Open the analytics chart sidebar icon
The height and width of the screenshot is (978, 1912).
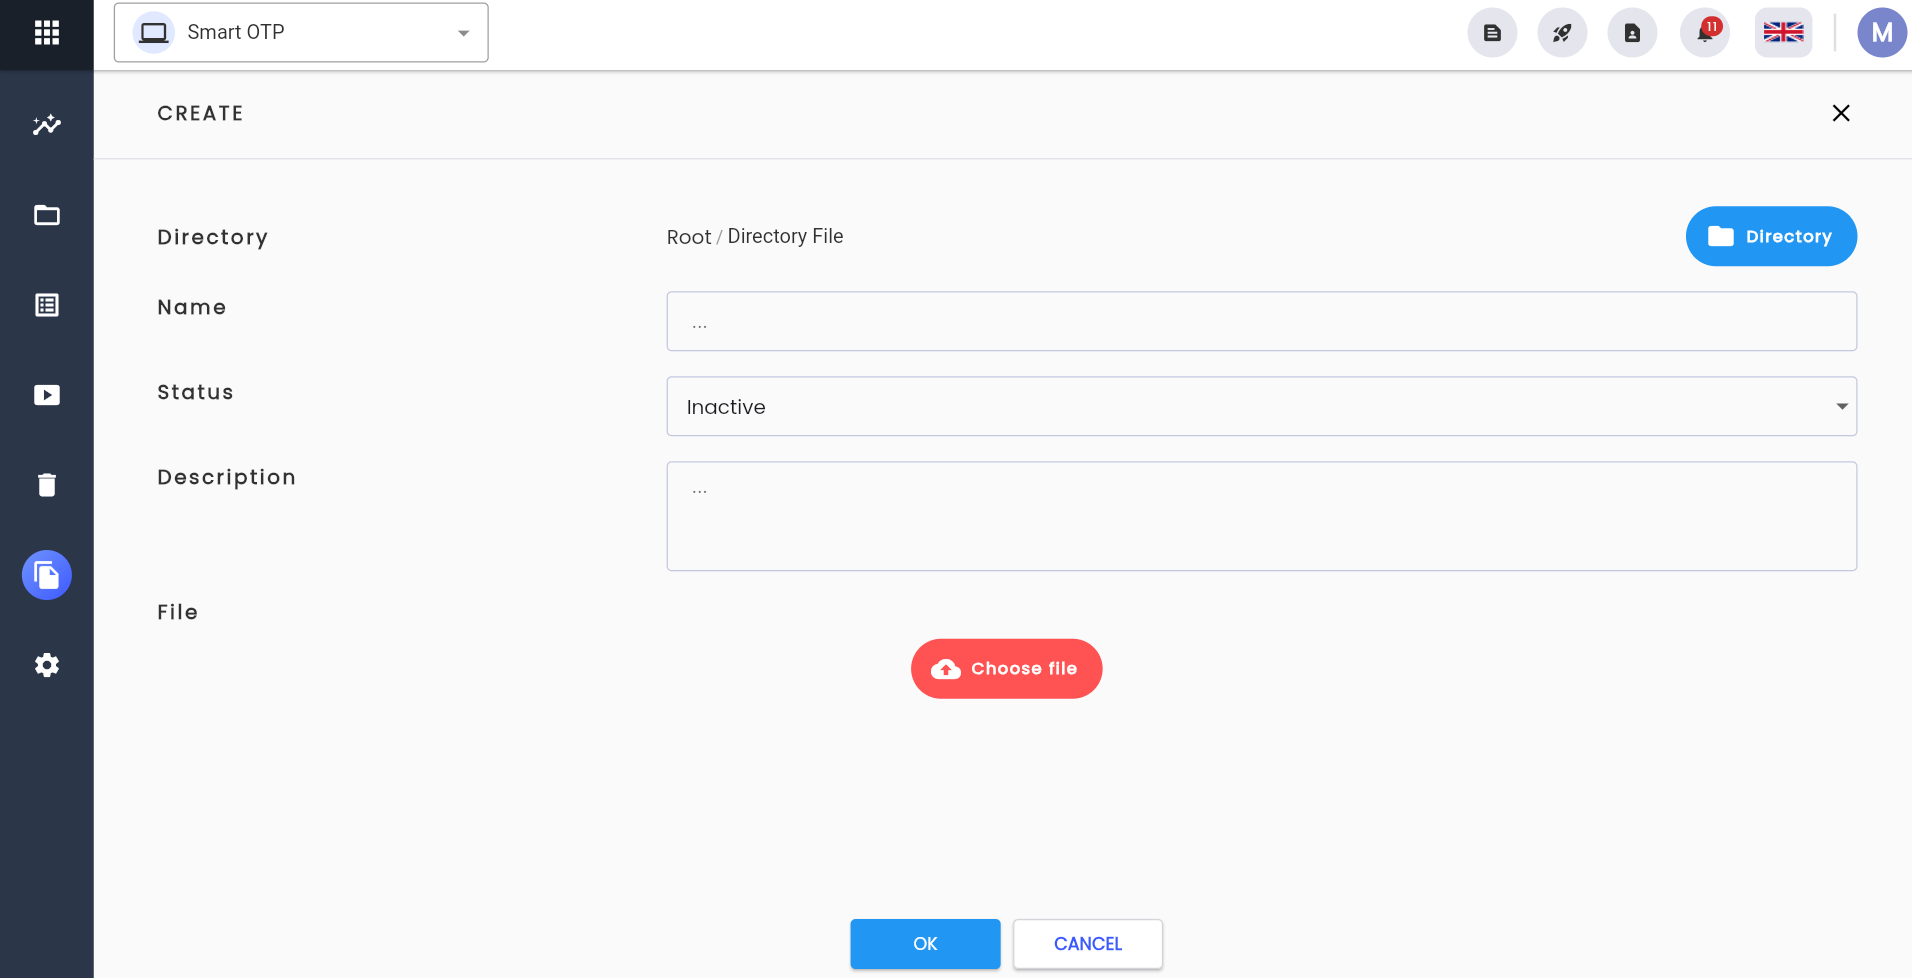tap(46, 125)
